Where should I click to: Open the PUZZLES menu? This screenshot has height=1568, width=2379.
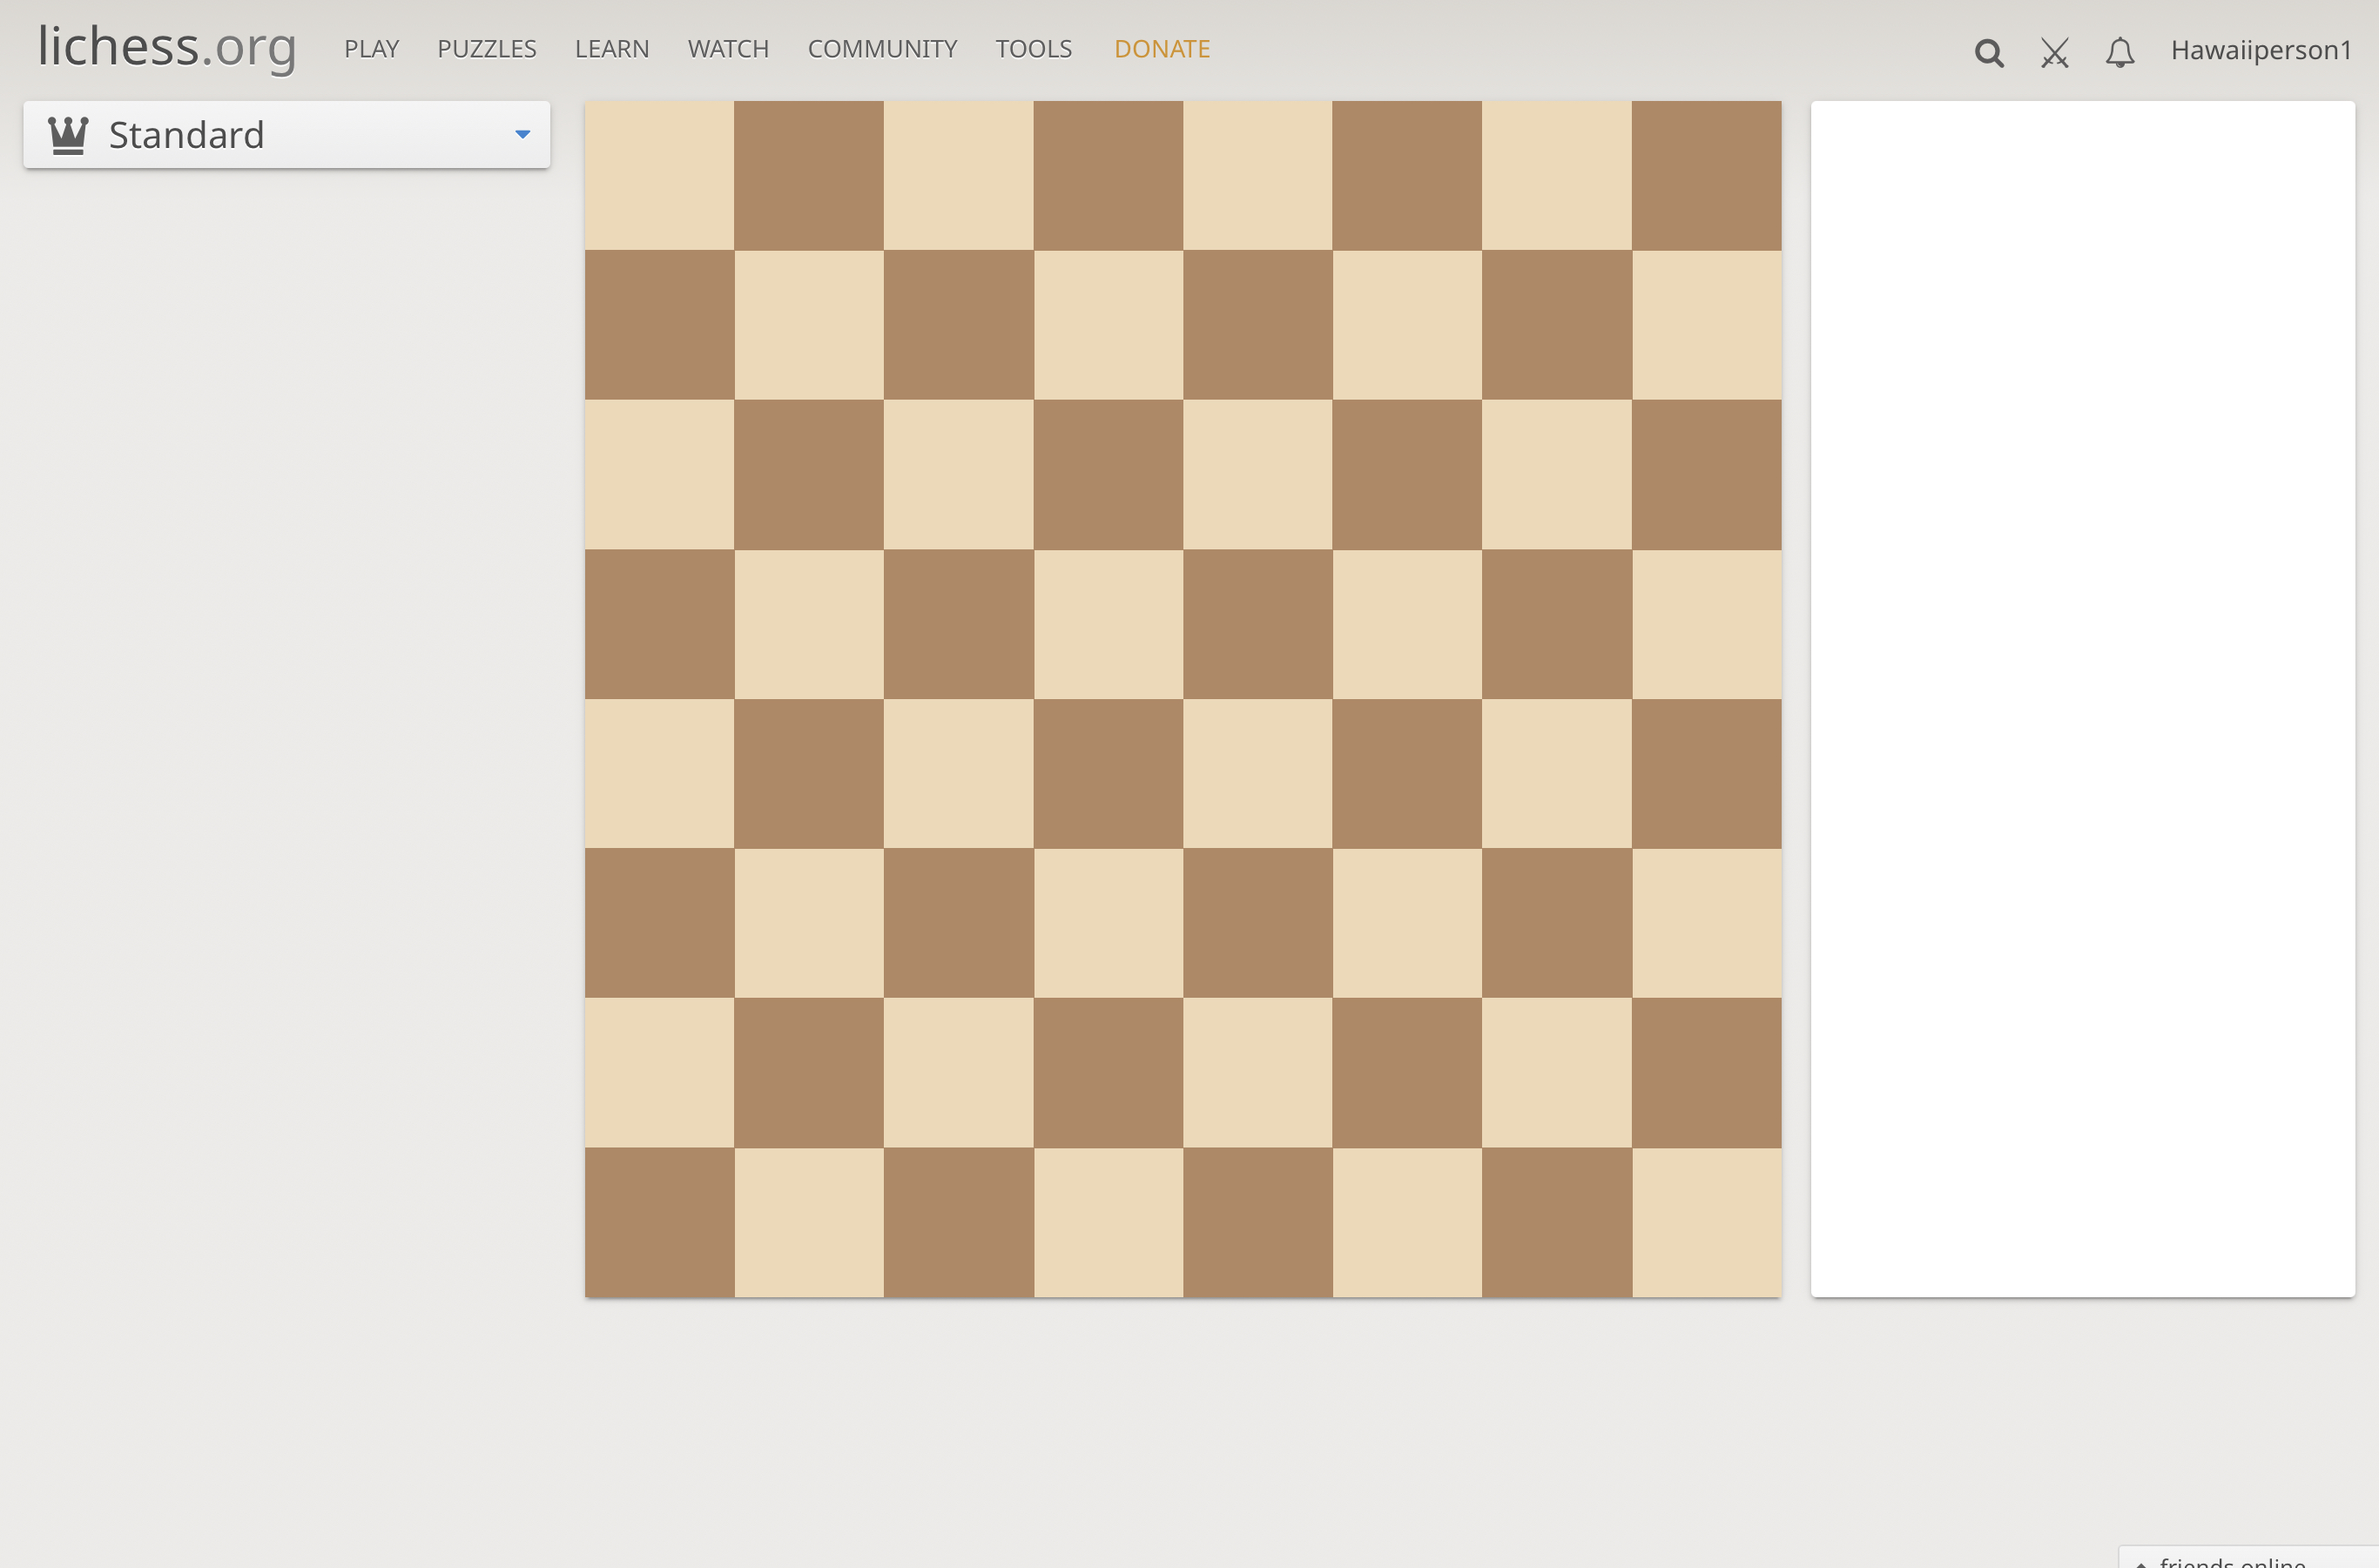[x=486, y=49]
